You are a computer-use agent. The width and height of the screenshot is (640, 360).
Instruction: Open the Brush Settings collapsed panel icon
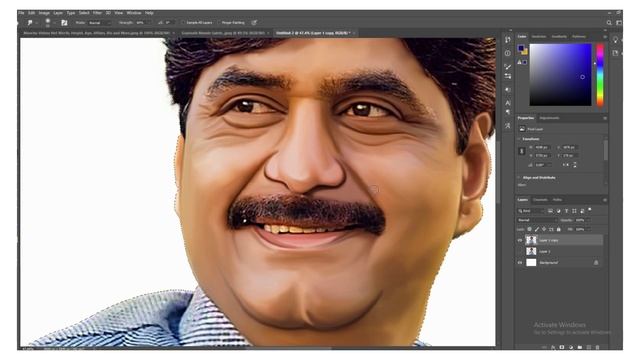[x=508, y=76]
